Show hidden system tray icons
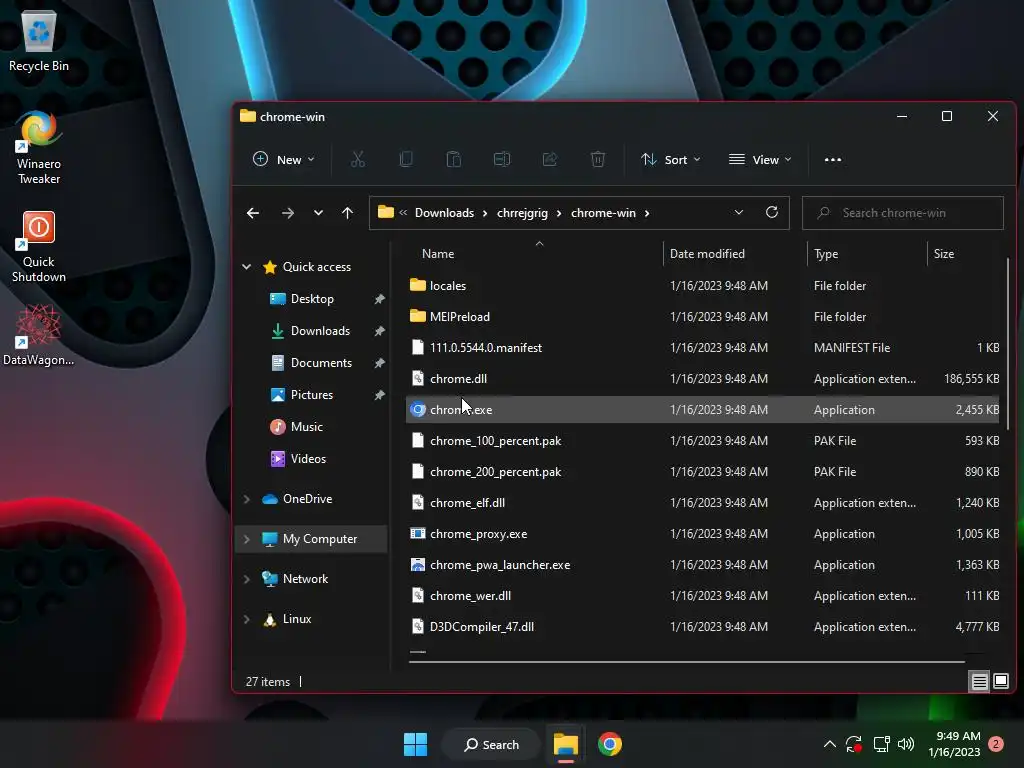Screen dimensions: 1024x768 point(829,744)
